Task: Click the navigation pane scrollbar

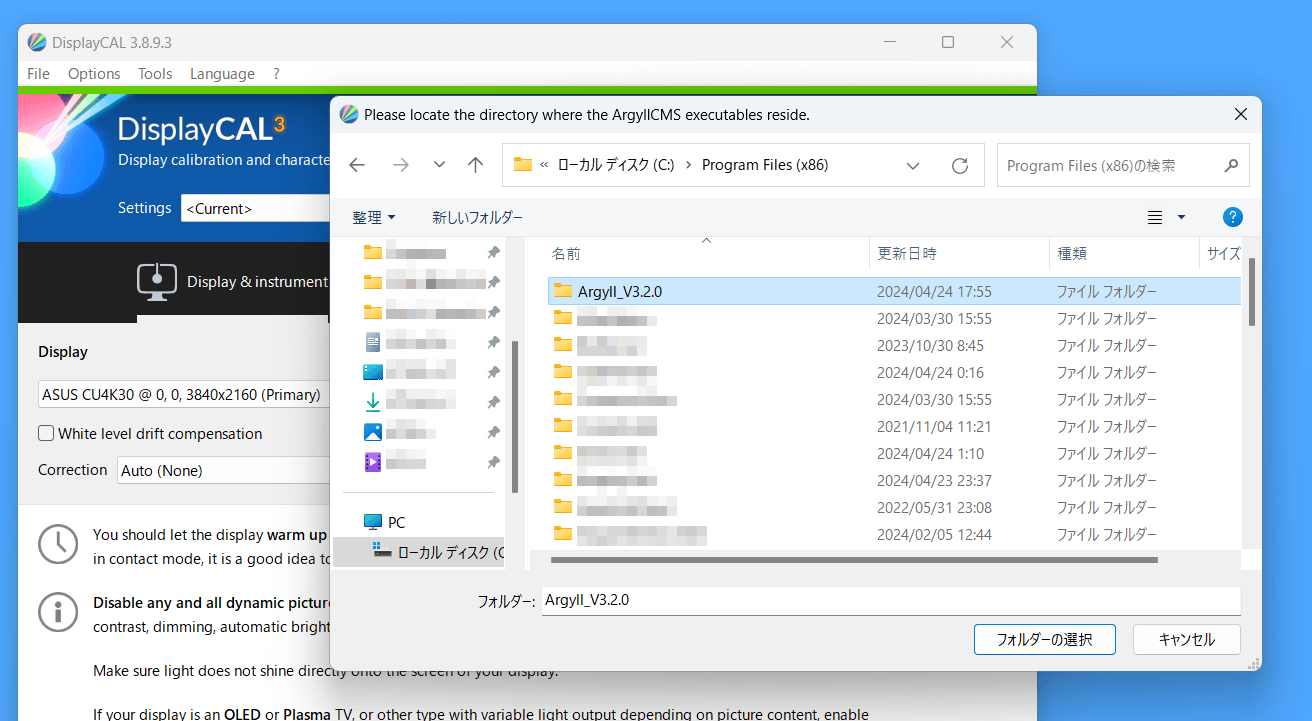Action: tap(515, 415)
